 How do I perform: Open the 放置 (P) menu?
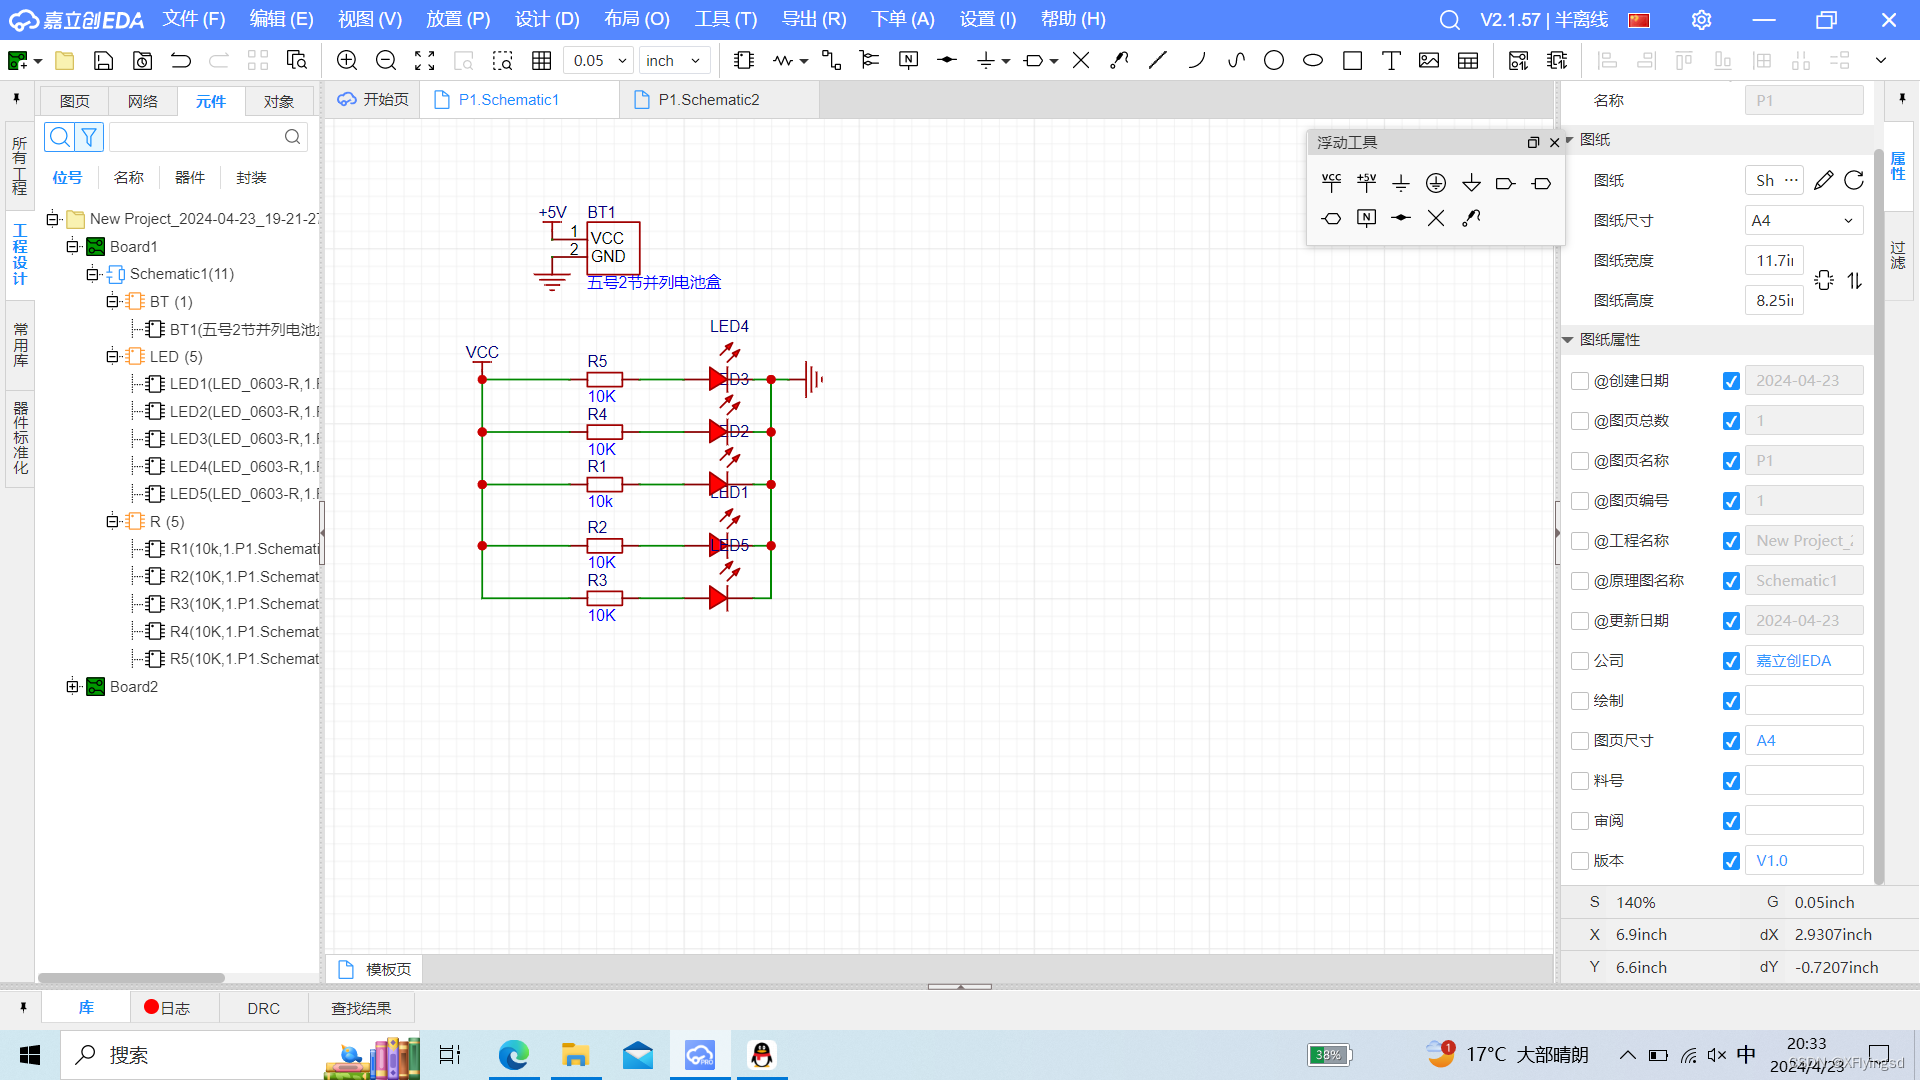pyautogui.click(x=458, y=19)
